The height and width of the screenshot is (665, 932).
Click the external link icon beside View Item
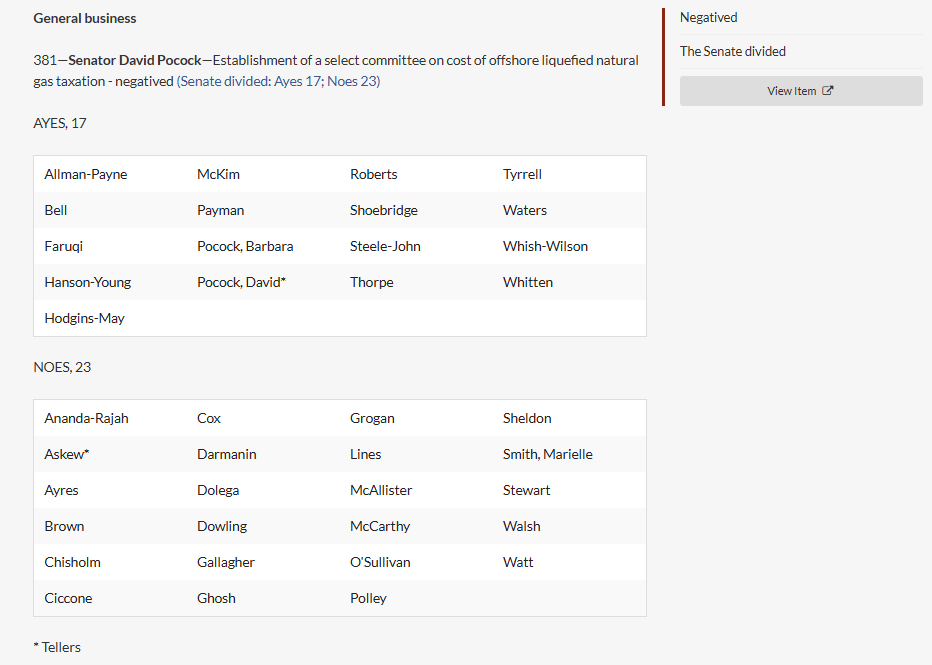coord(828,91)
